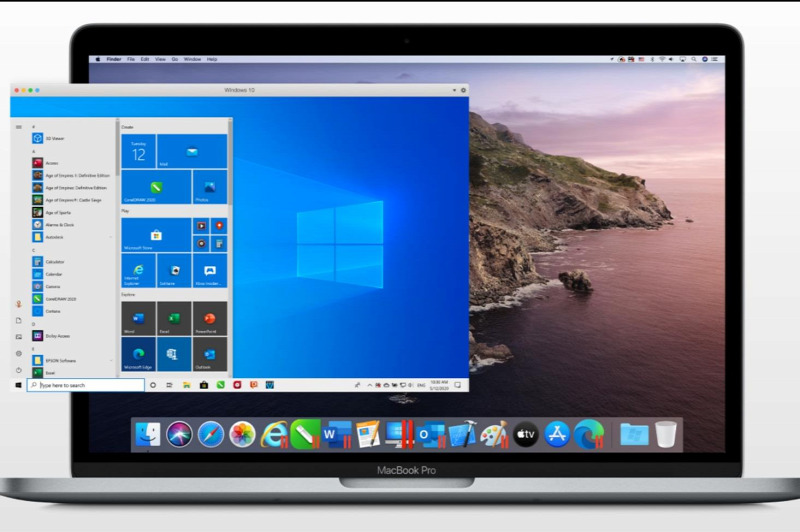
Task: Open Microsoft Edge in the Mac dock
Action: pyautogui.click(x=589, y=435)
